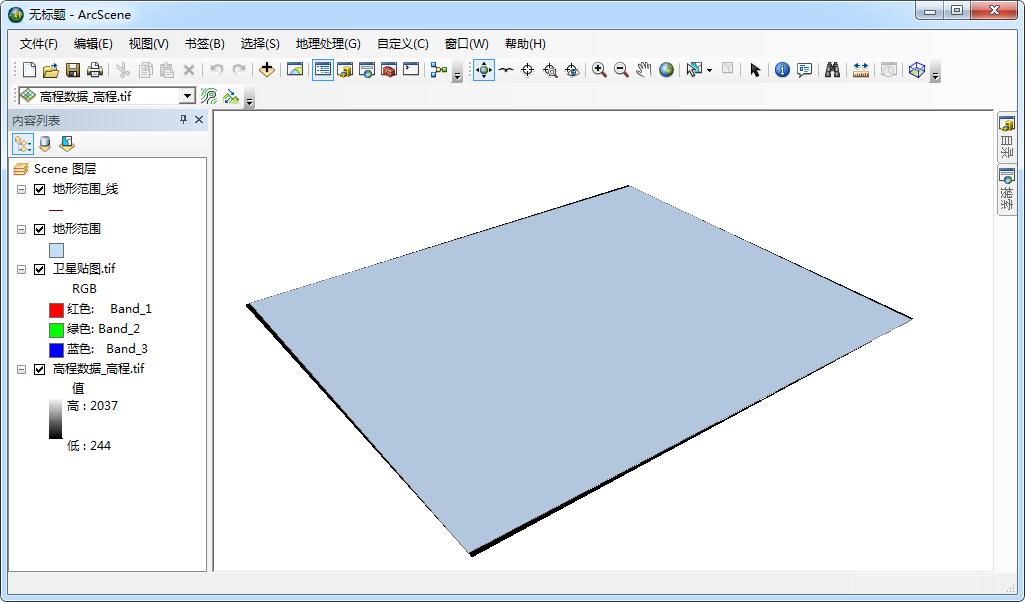
Task: Open the 高程数据_高程.tif layer dropdown
Action: tap(187, 96)
